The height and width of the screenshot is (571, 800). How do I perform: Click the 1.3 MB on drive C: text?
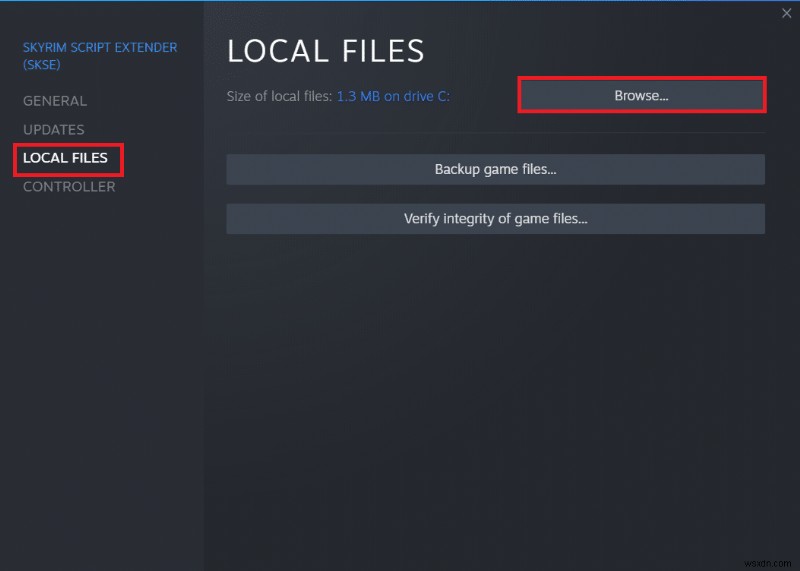393,96
